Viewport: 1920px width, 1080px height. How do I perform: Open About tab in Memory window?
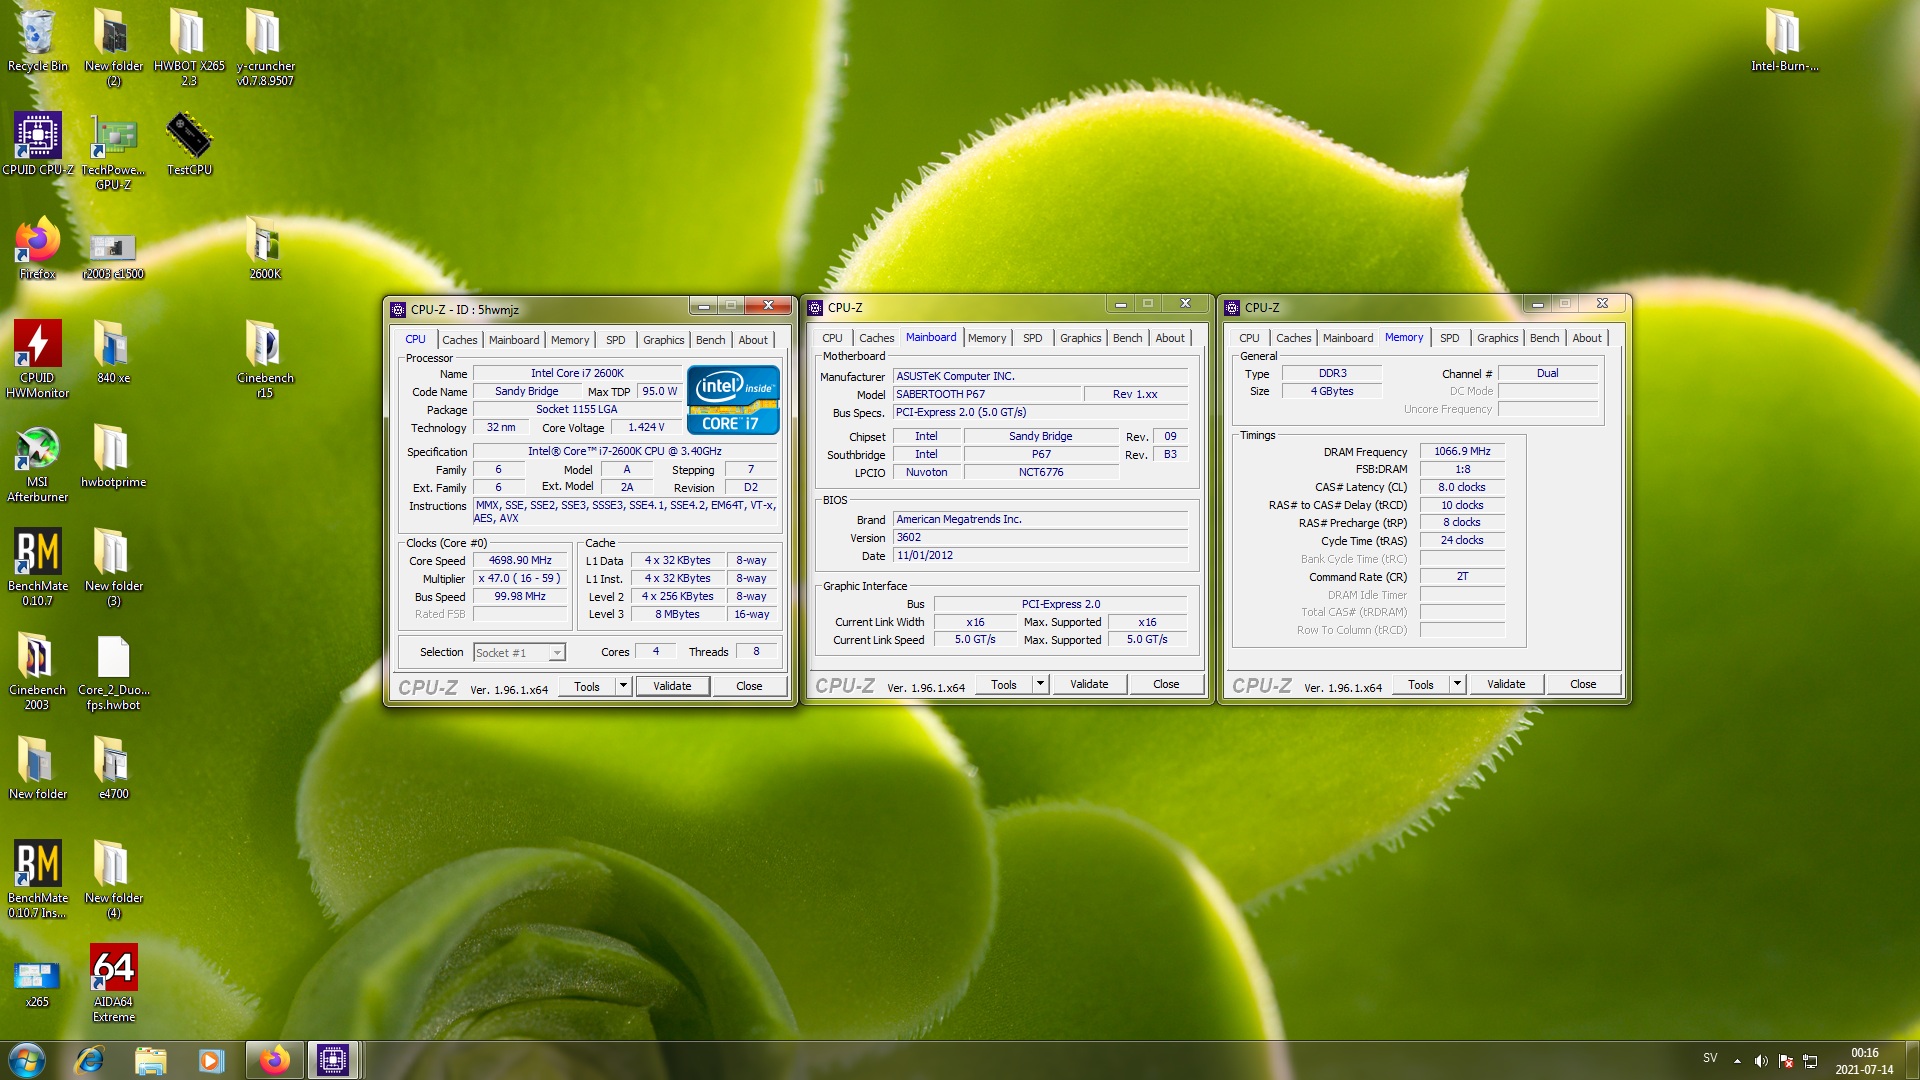(1586, 338)
